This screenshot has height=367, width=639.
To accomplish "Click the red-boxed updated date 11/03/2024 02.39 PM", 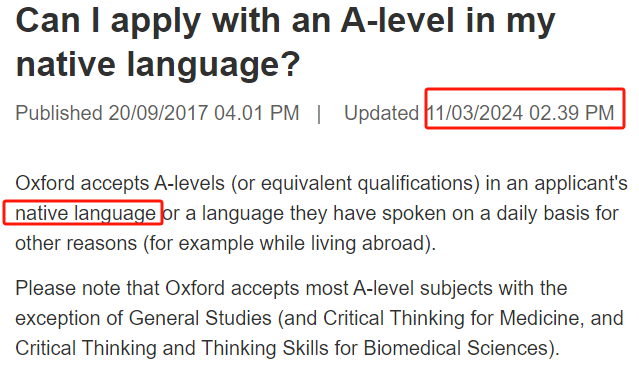I will pos(525,109).
